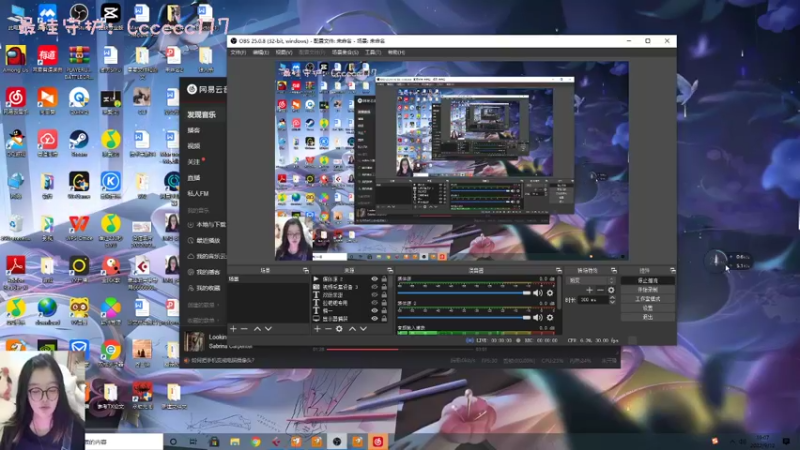Add a new source with the plus icon

(317, 329)
